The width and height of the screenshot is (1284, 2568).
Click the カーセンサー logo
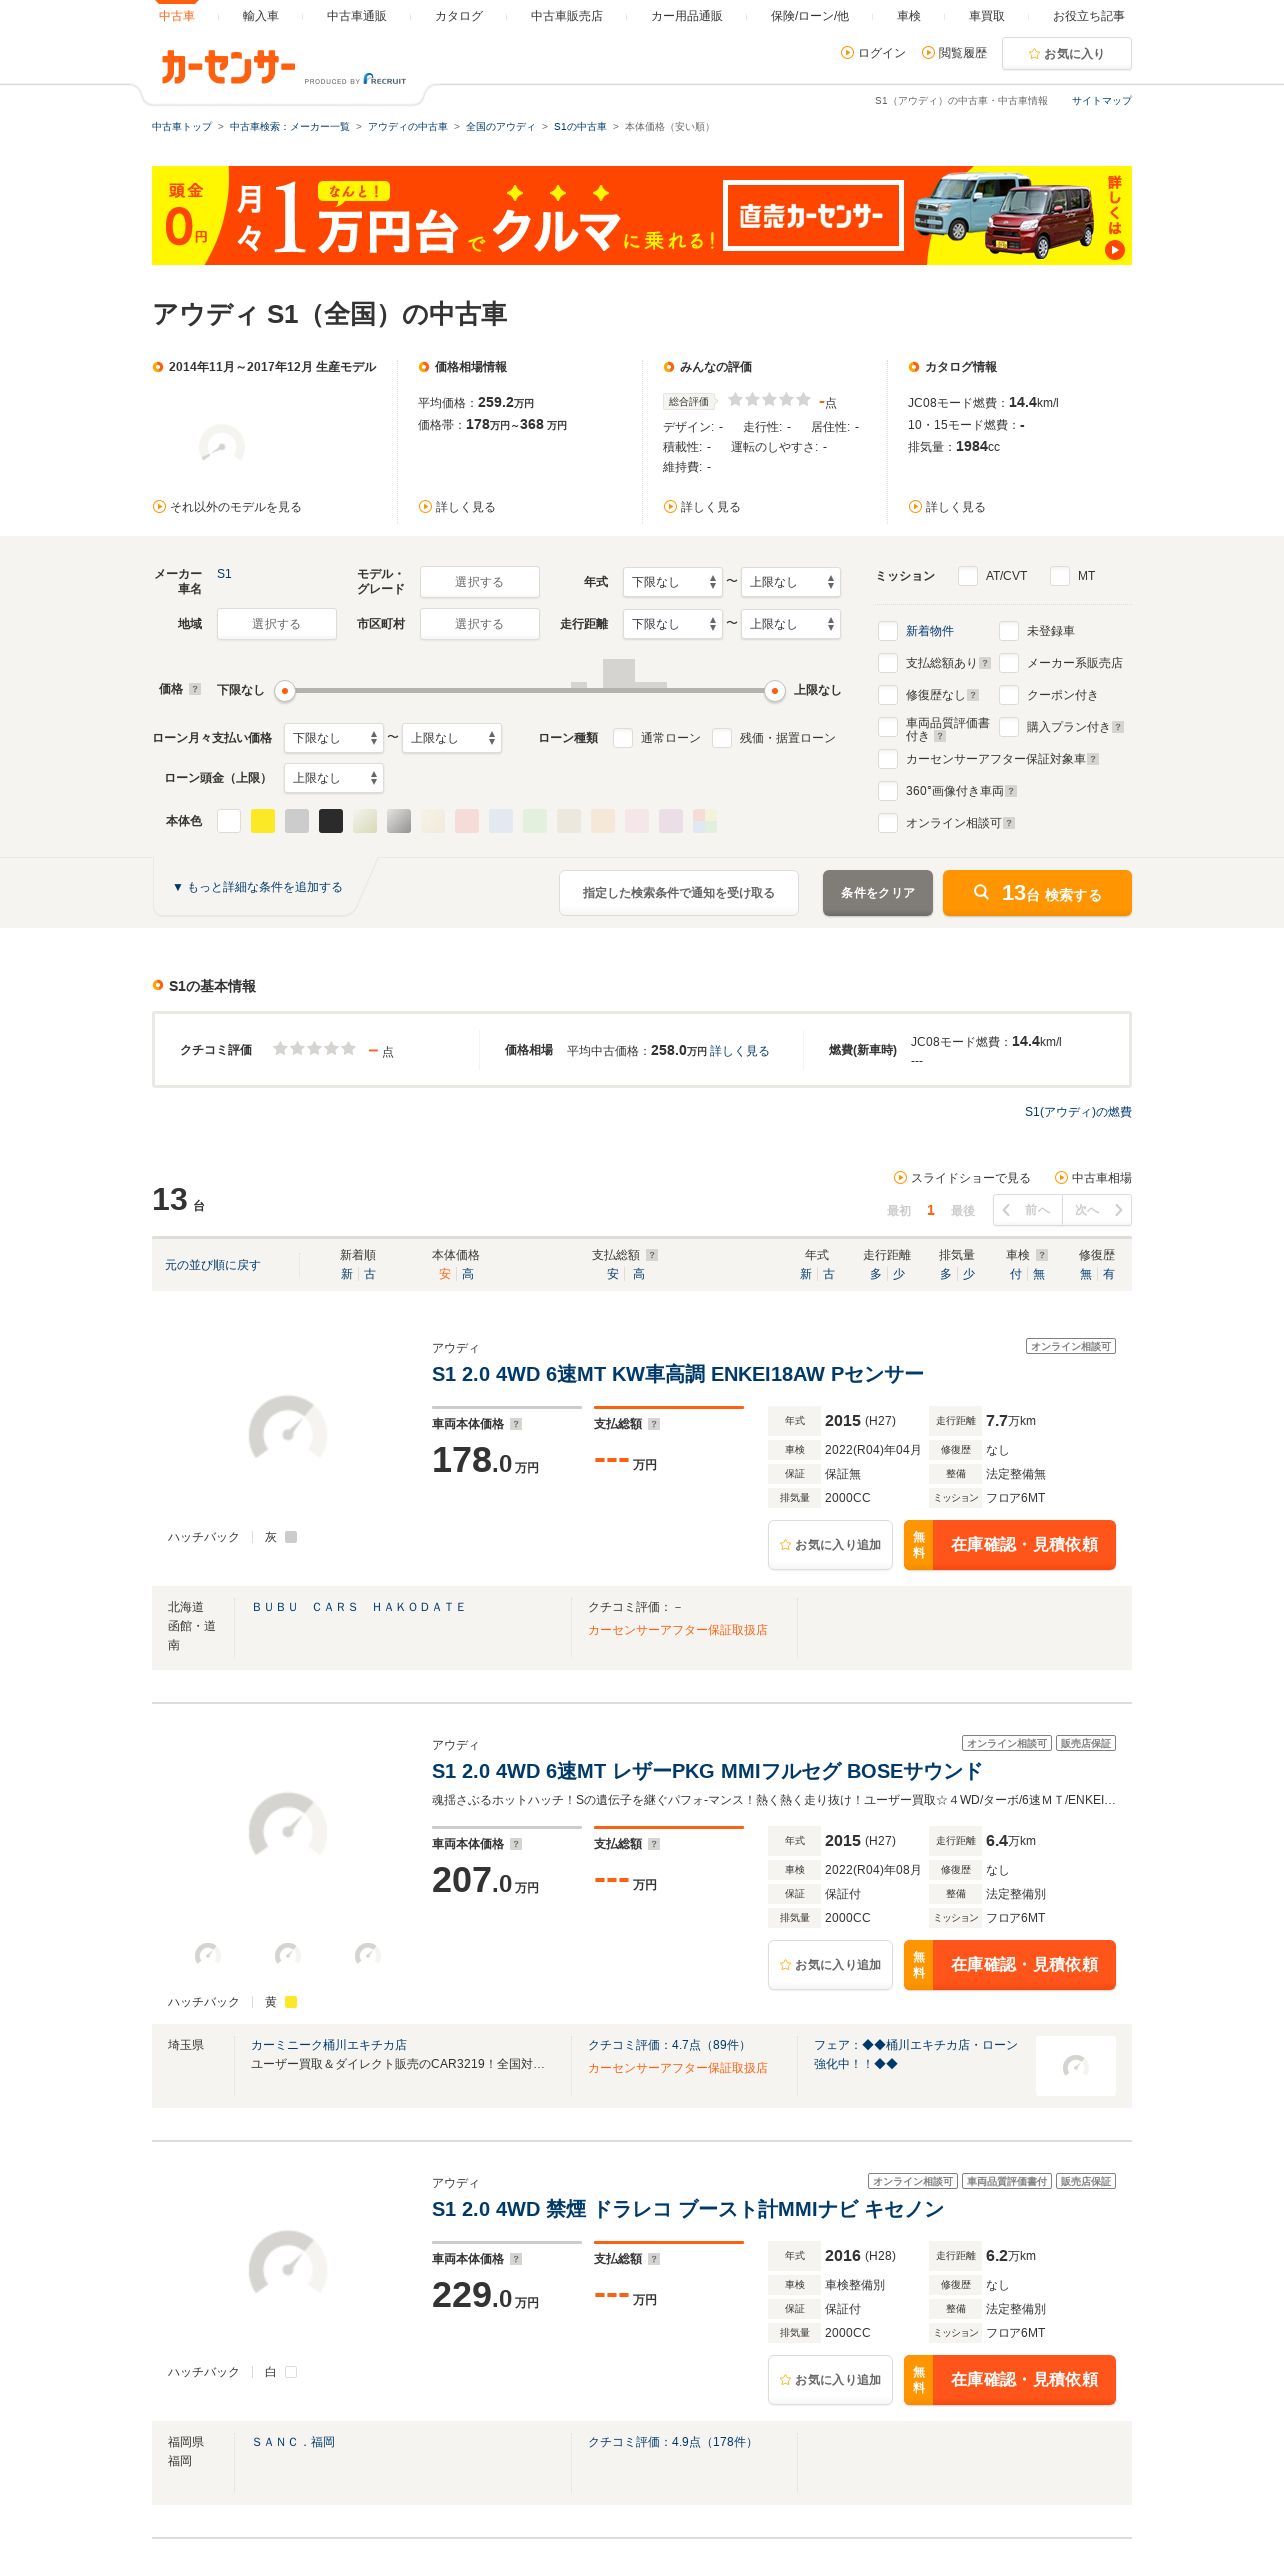[x=228, y=67]
